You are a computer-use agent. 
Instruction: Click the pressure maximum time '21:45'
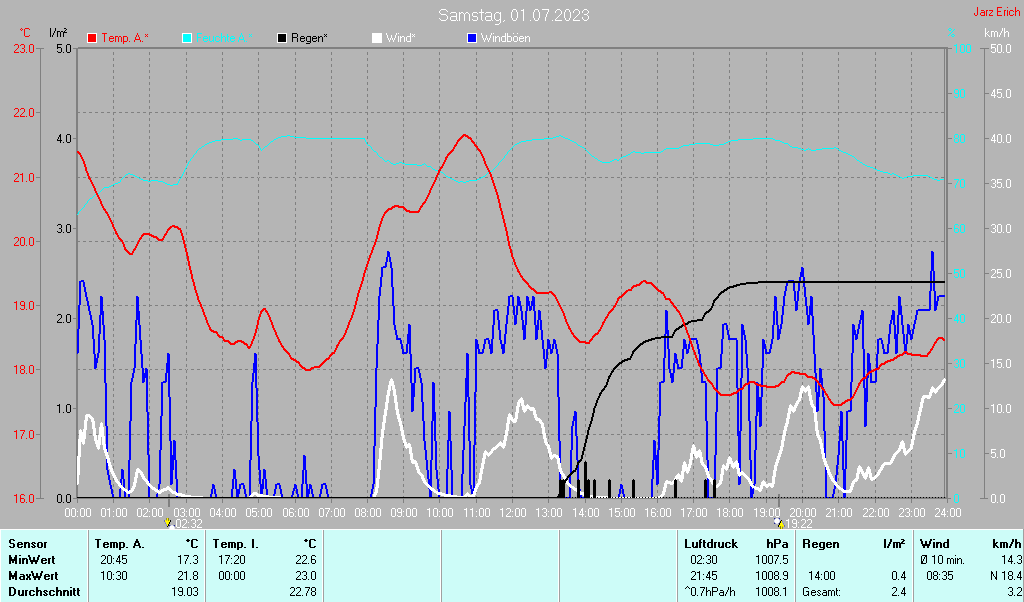(703, 577)
